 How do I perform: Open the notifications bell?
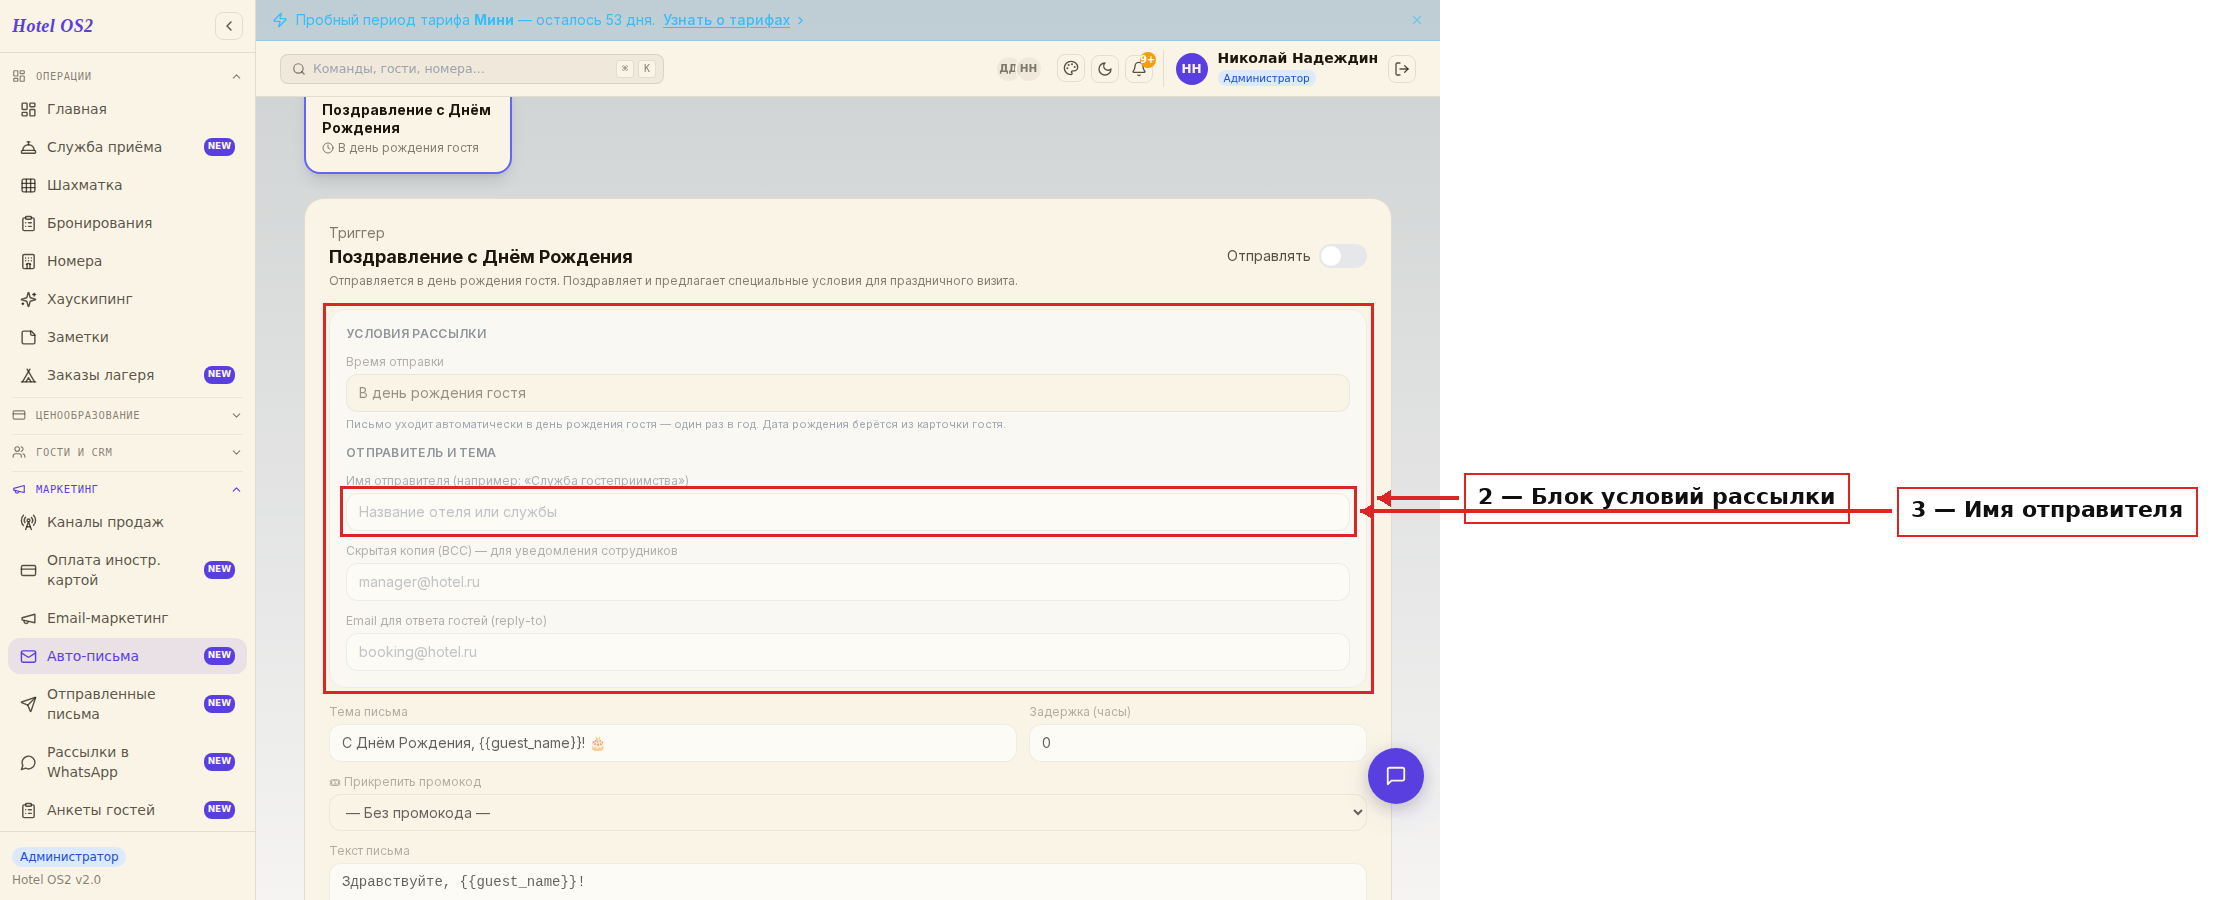click(x=1139, y=69)
